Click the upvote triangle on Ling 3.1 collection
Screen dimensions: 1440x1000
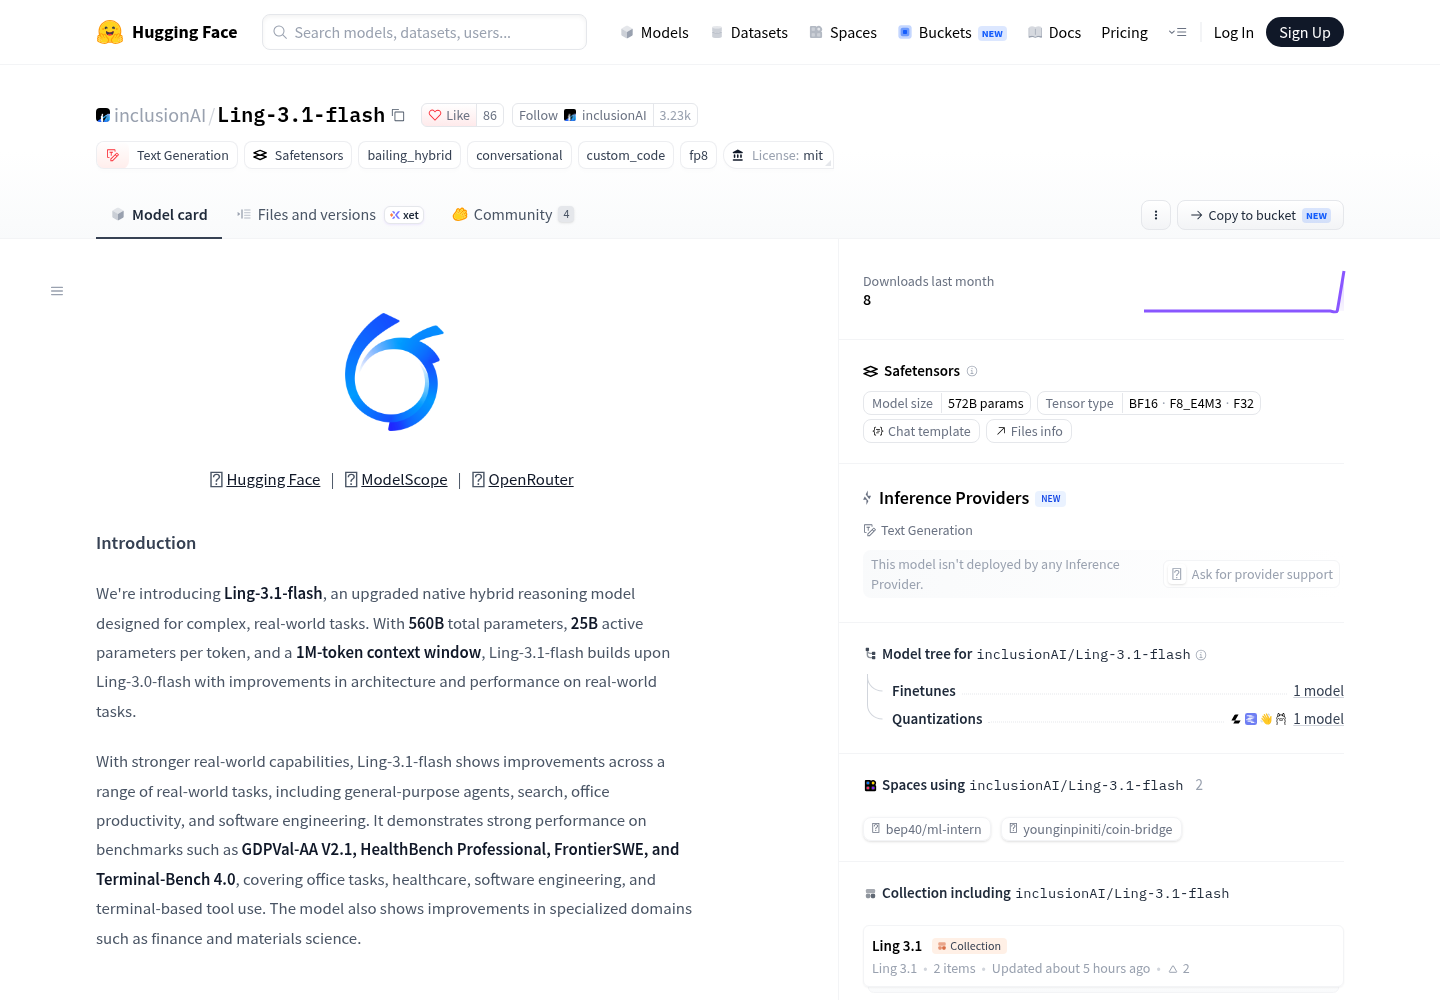click(1173, 969)
